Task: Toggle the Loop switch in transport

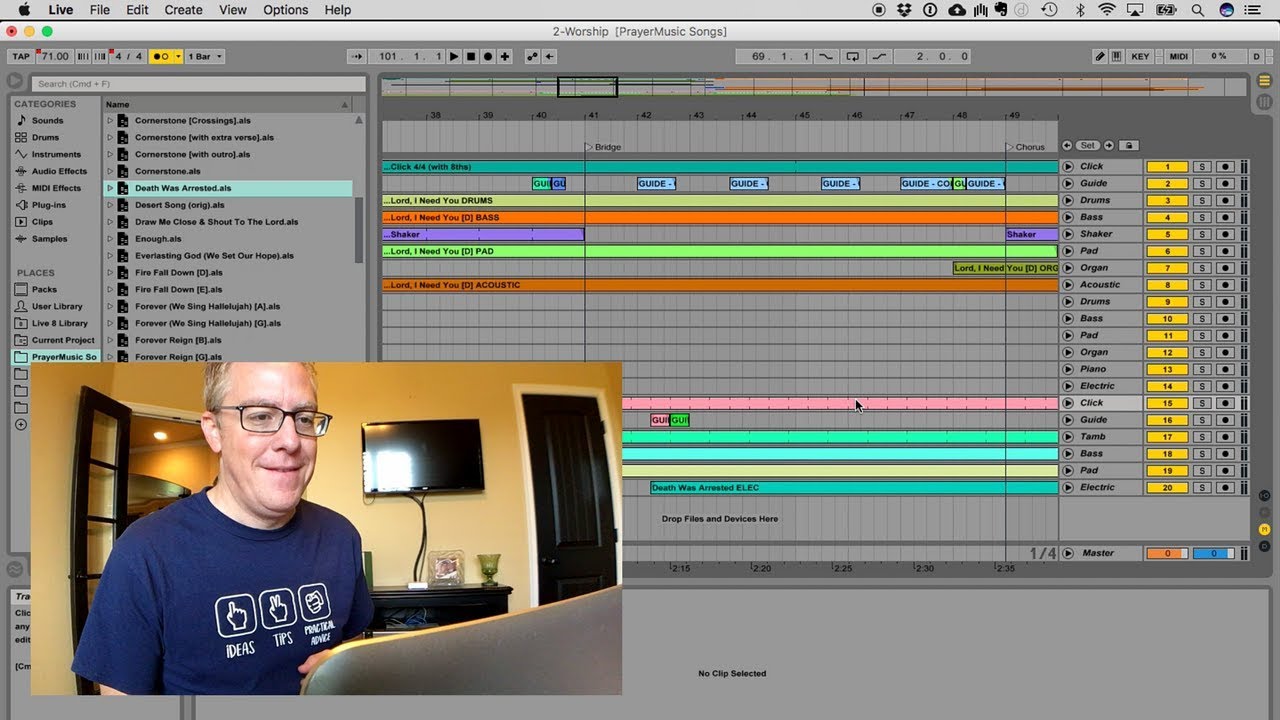Action: tap(852, 57)
